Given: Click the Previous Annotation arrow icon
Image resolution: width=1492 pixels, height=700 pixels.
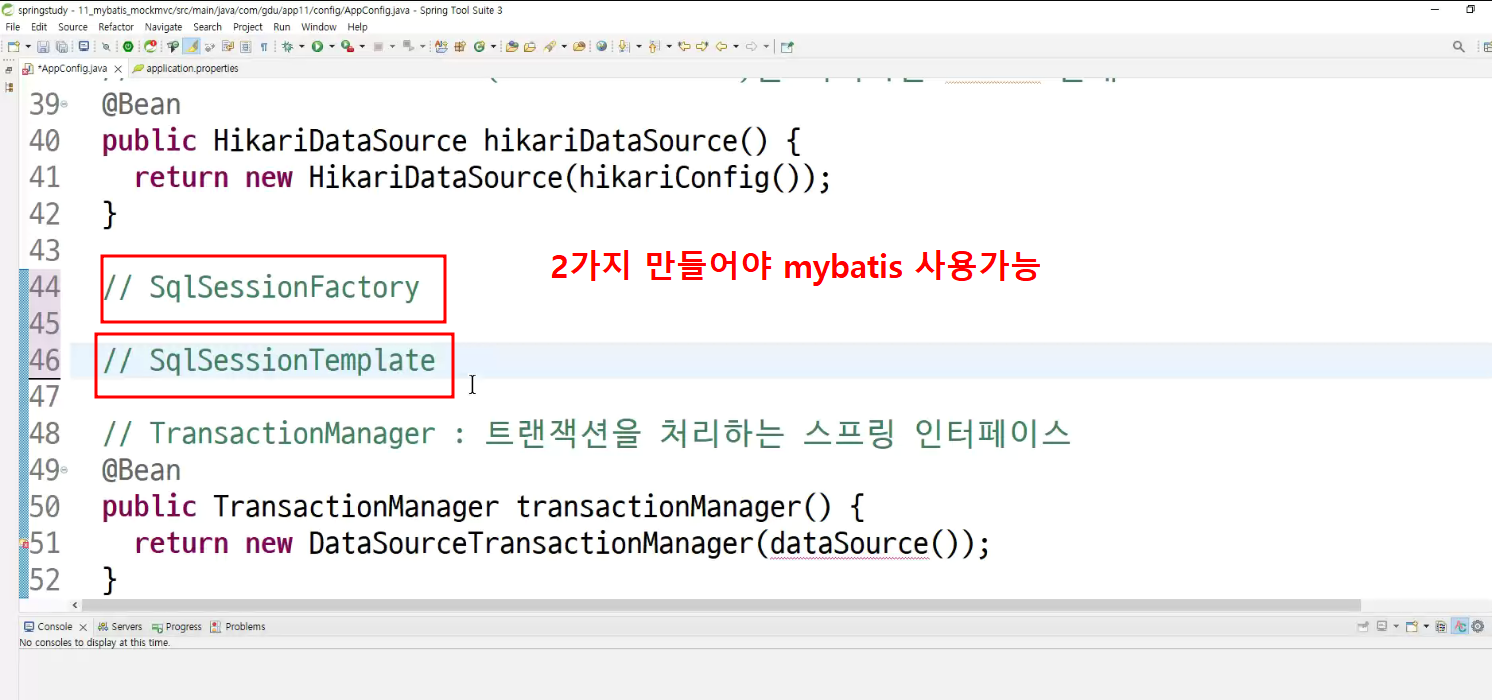Looking at the screenshot, I should pos(654,46).
